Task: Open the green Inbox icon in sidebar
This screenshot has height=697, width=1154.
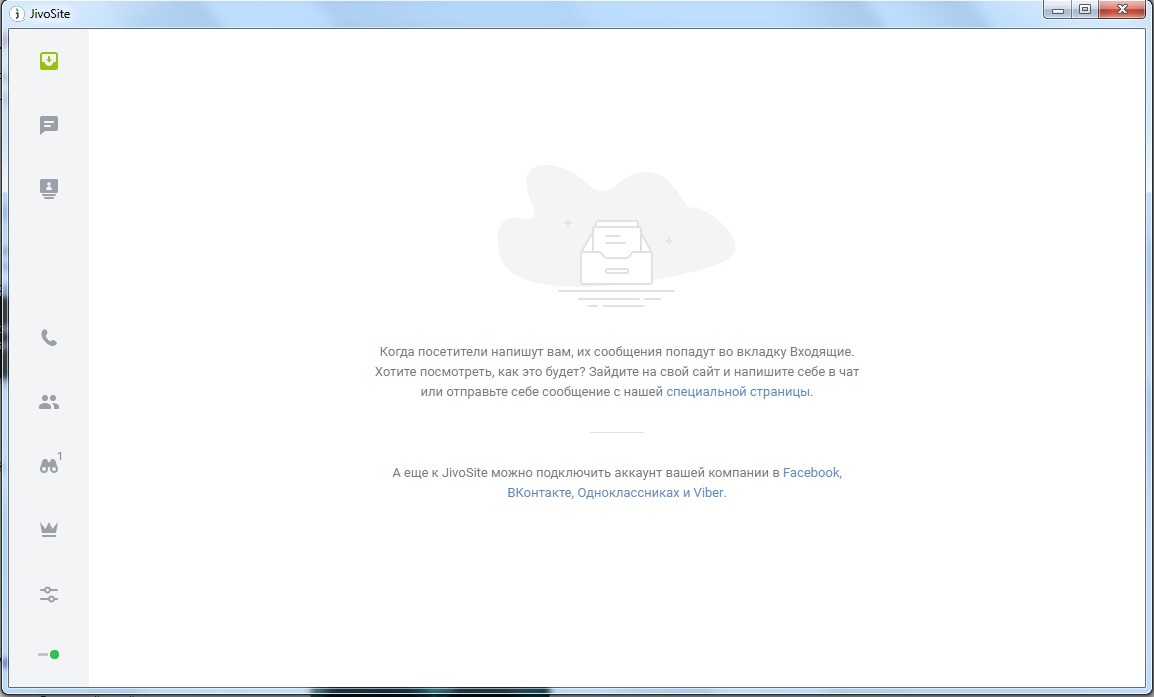Action: [49, 61]
